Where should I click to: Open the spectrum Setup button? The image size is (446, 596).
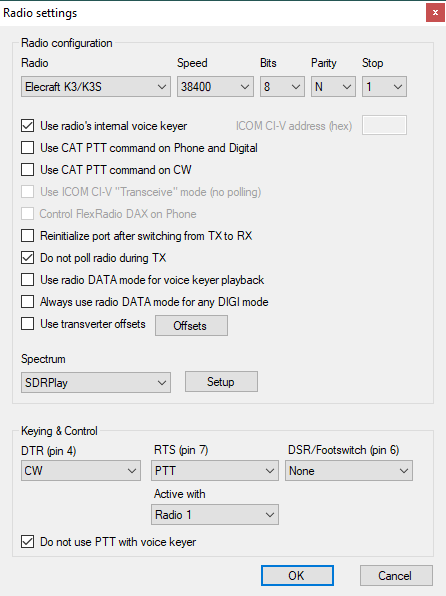(221, 382)
